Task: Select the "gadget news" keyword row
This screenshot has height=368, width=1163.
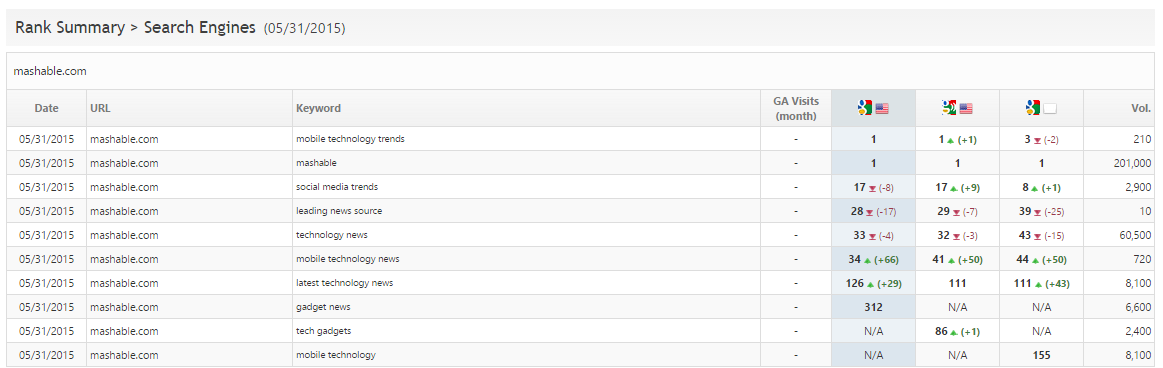Action: (582, 307)
